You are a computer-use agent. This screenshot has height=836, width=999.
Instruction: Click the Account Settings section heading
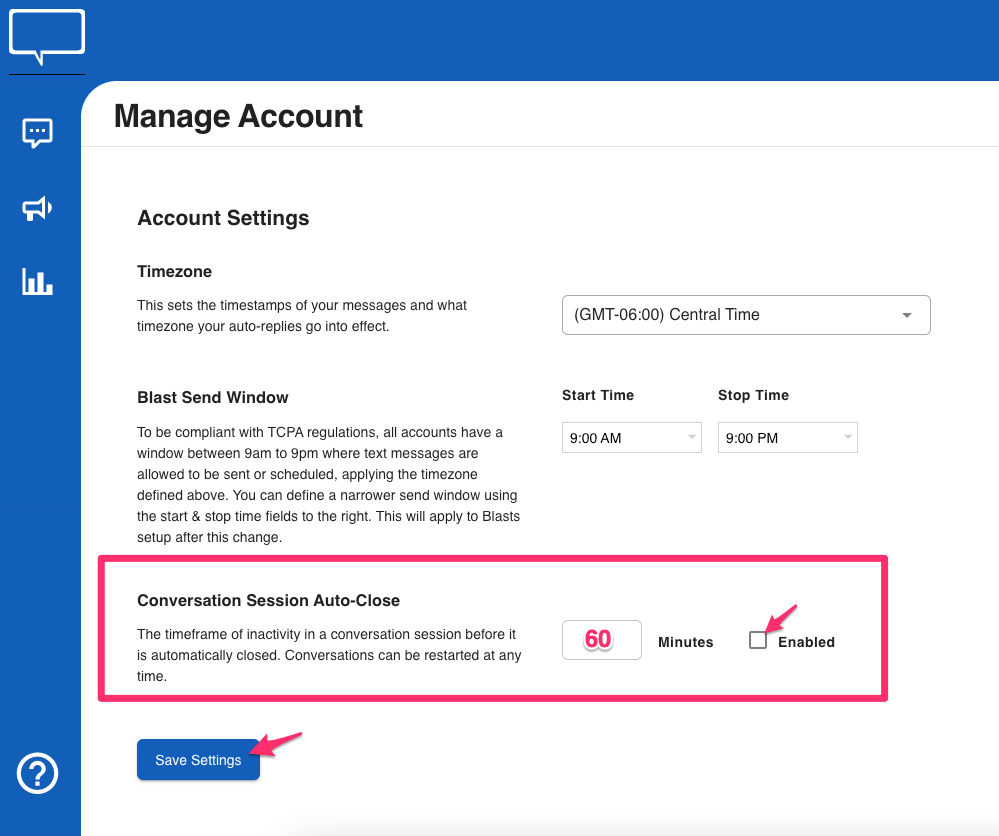click(x=223, y=218)
